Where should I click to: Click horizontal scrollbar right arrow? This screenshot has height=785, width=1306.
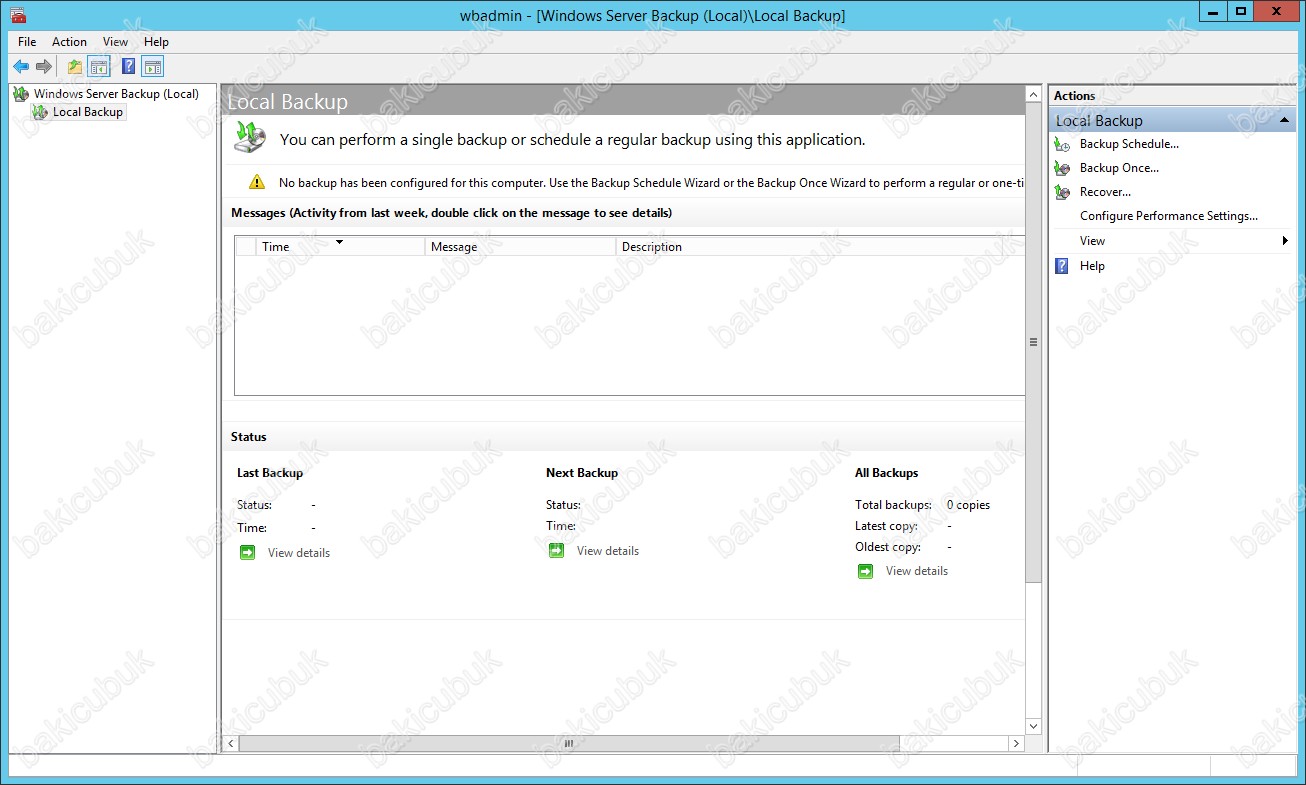tap(1016, 744)
